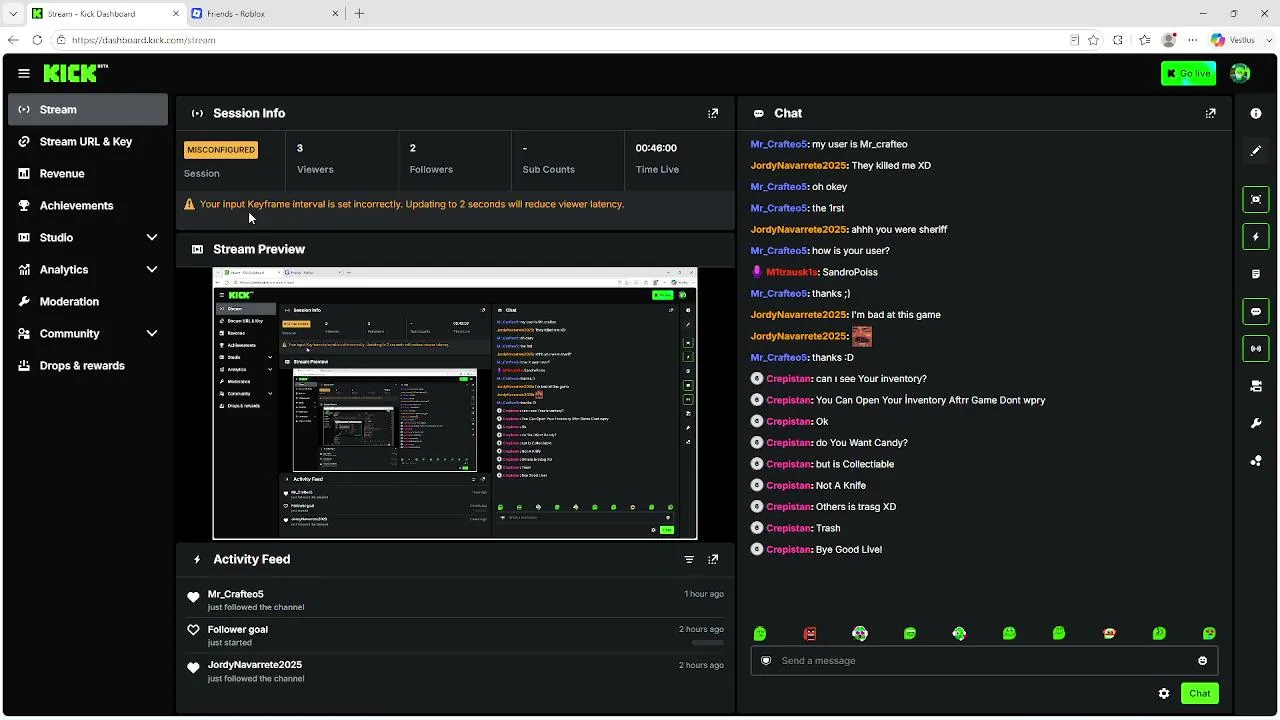Click the Kick logo

click(75, 73)
